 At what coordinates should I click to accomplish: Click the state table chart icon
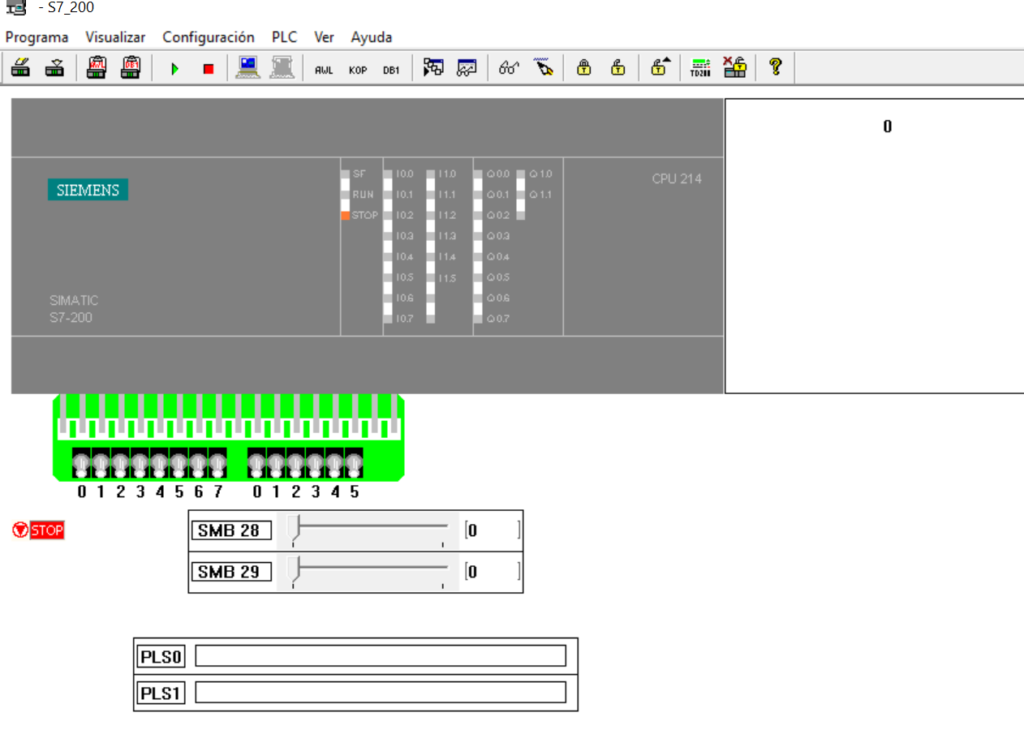(467, 68)
